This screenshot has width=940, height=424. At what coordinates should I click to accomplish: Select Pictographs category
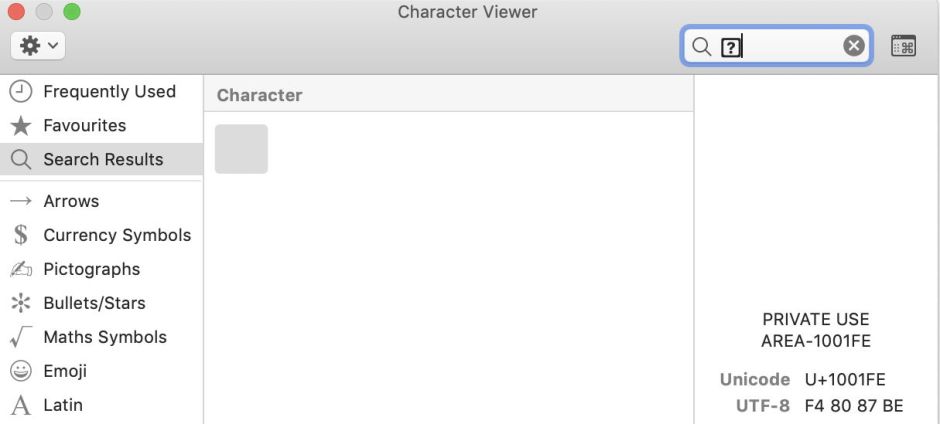click(x=91, y=269)
